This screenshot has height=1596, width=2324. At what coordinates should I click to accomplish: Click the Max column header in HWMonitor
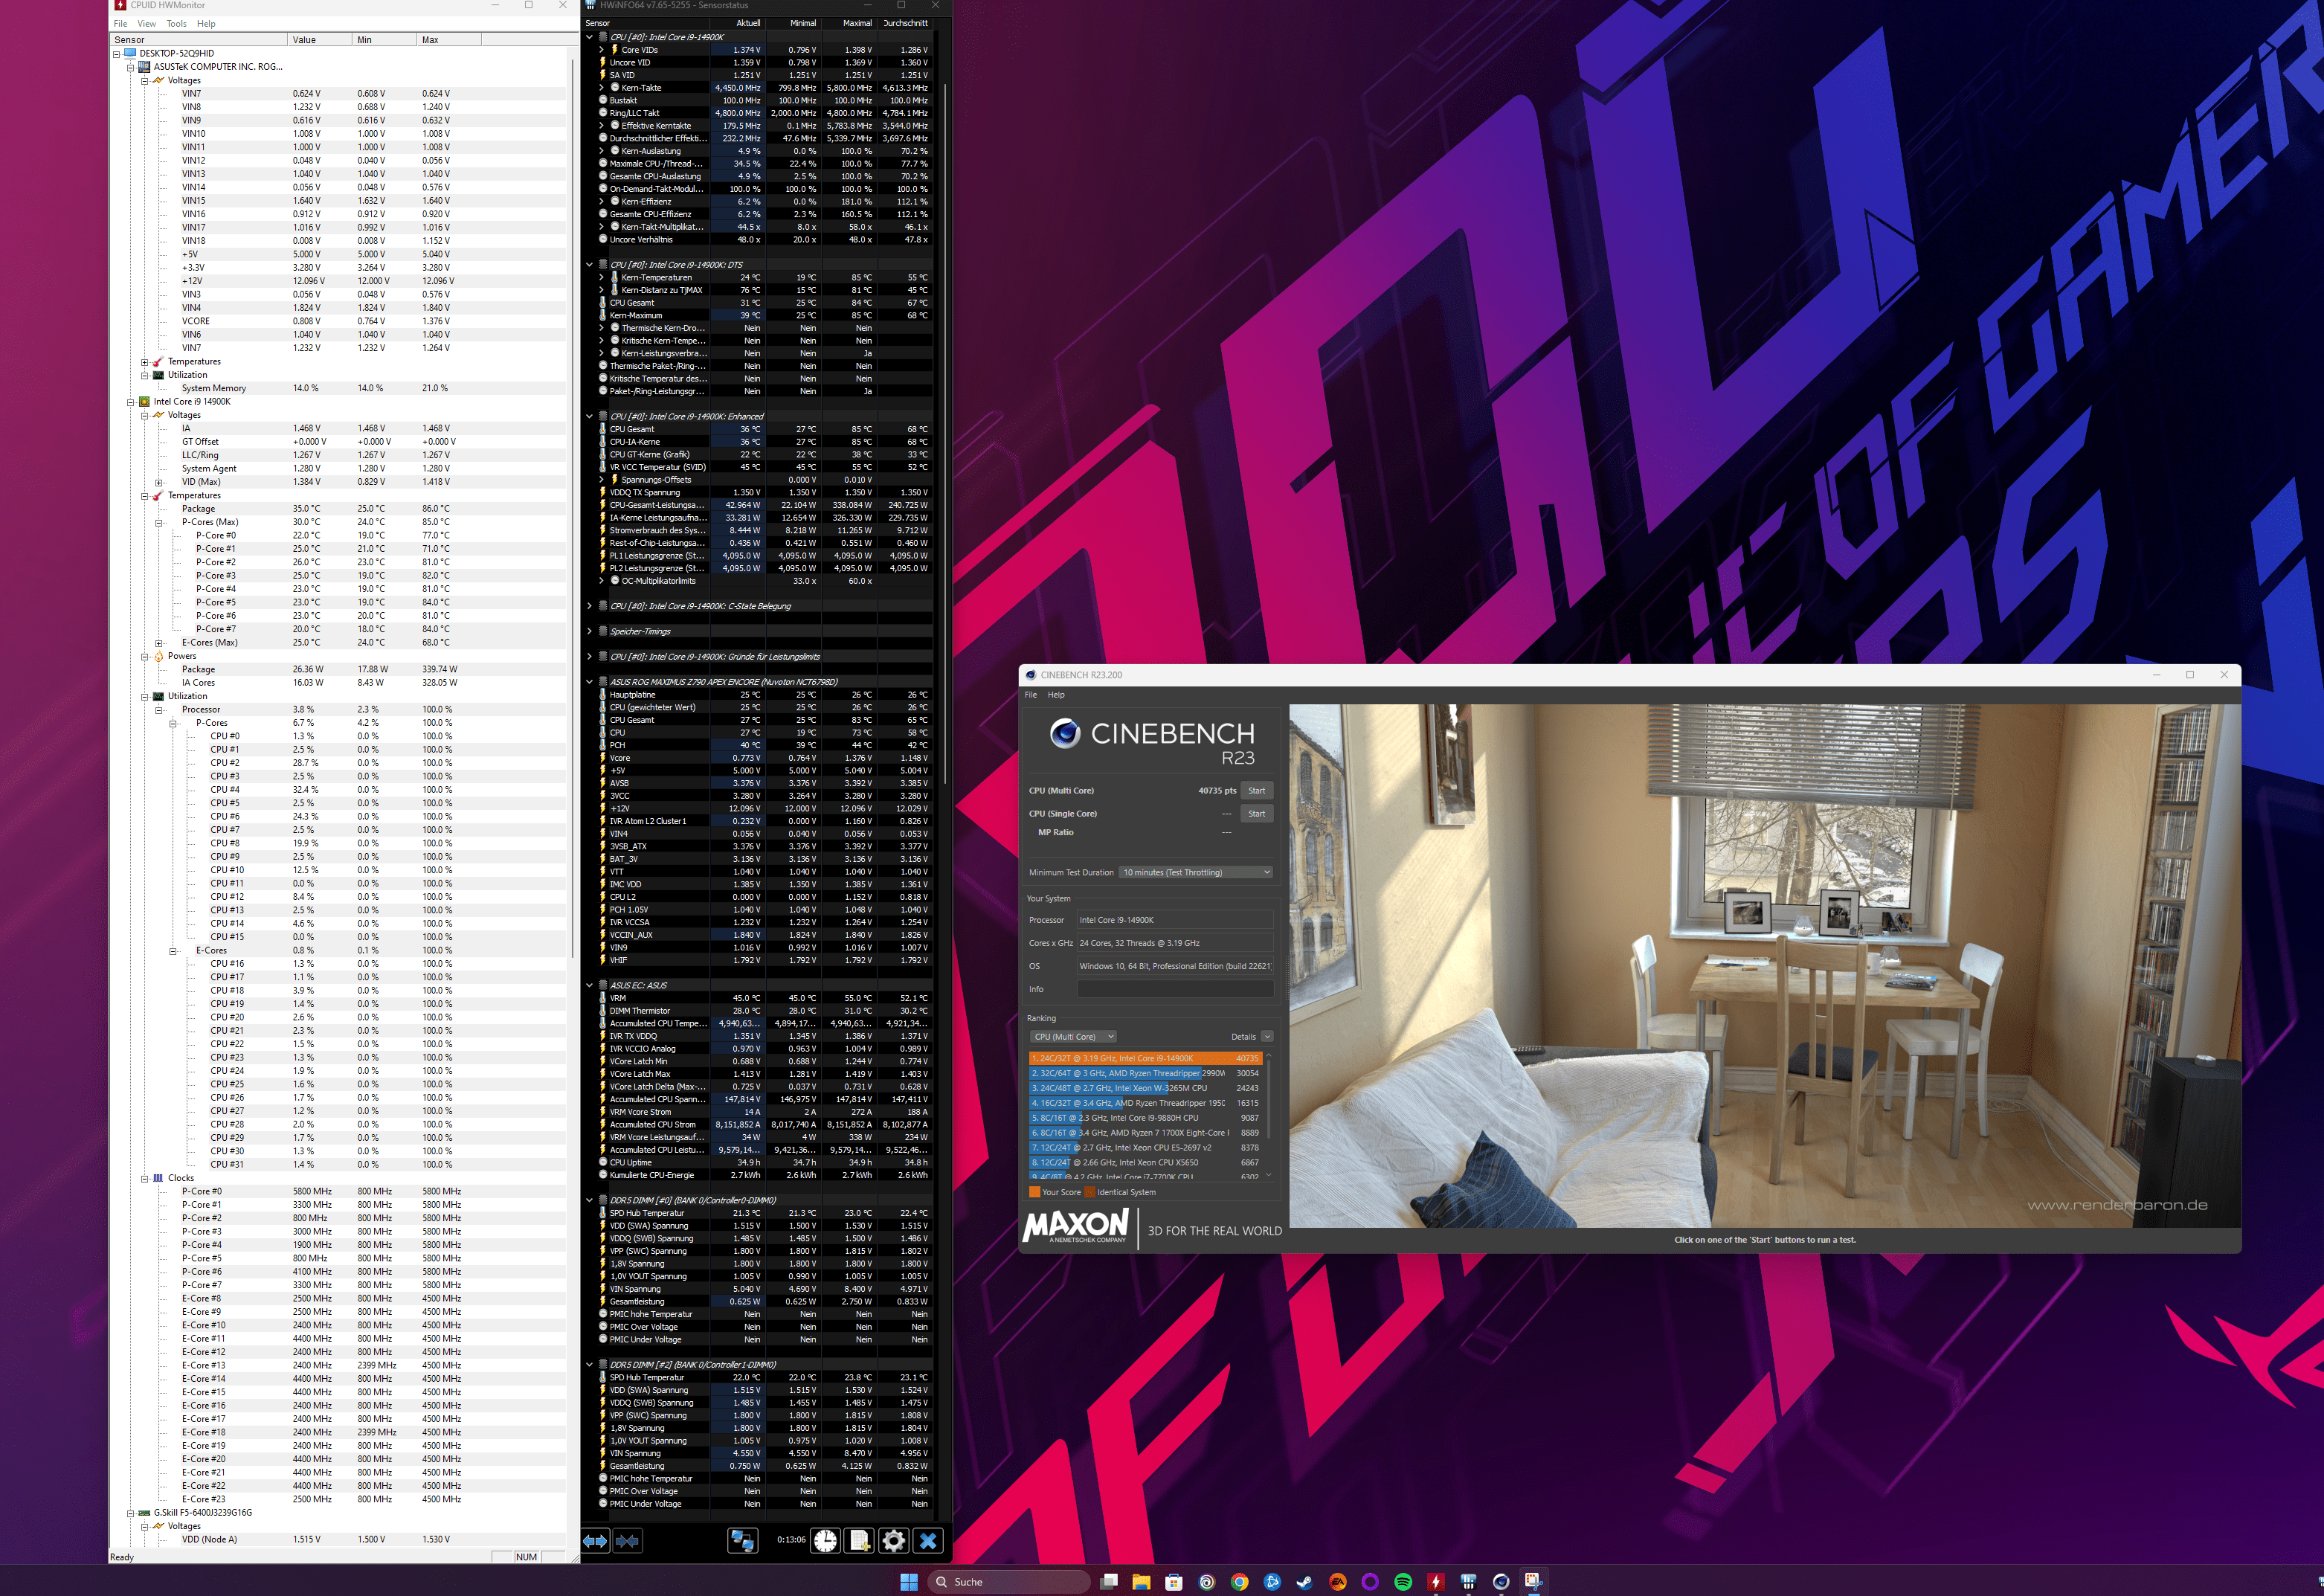(449, 40)
